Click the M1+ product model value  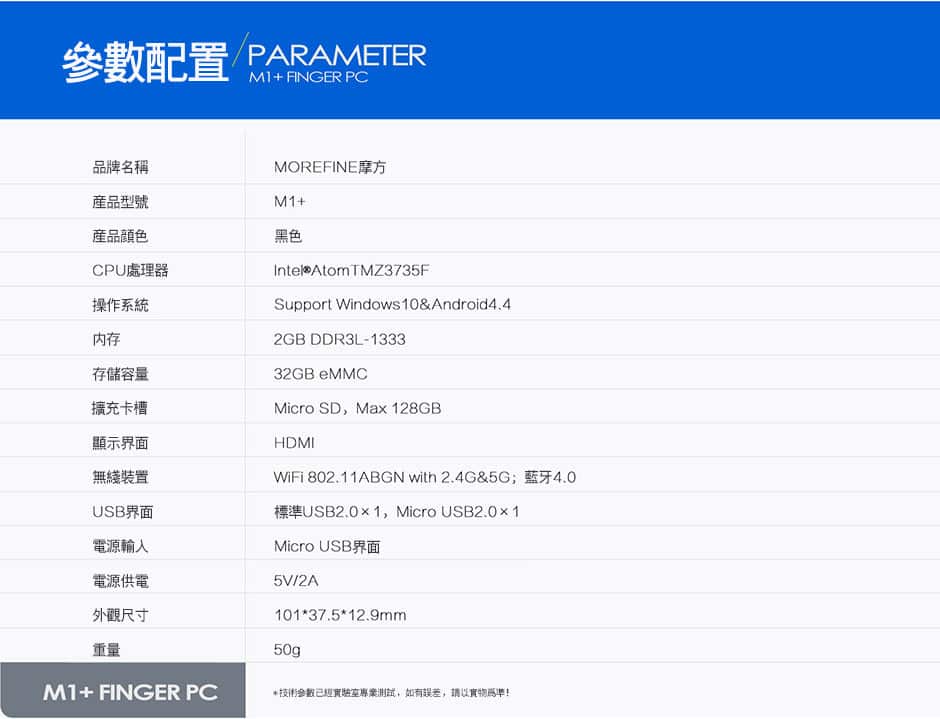point(290,201)
